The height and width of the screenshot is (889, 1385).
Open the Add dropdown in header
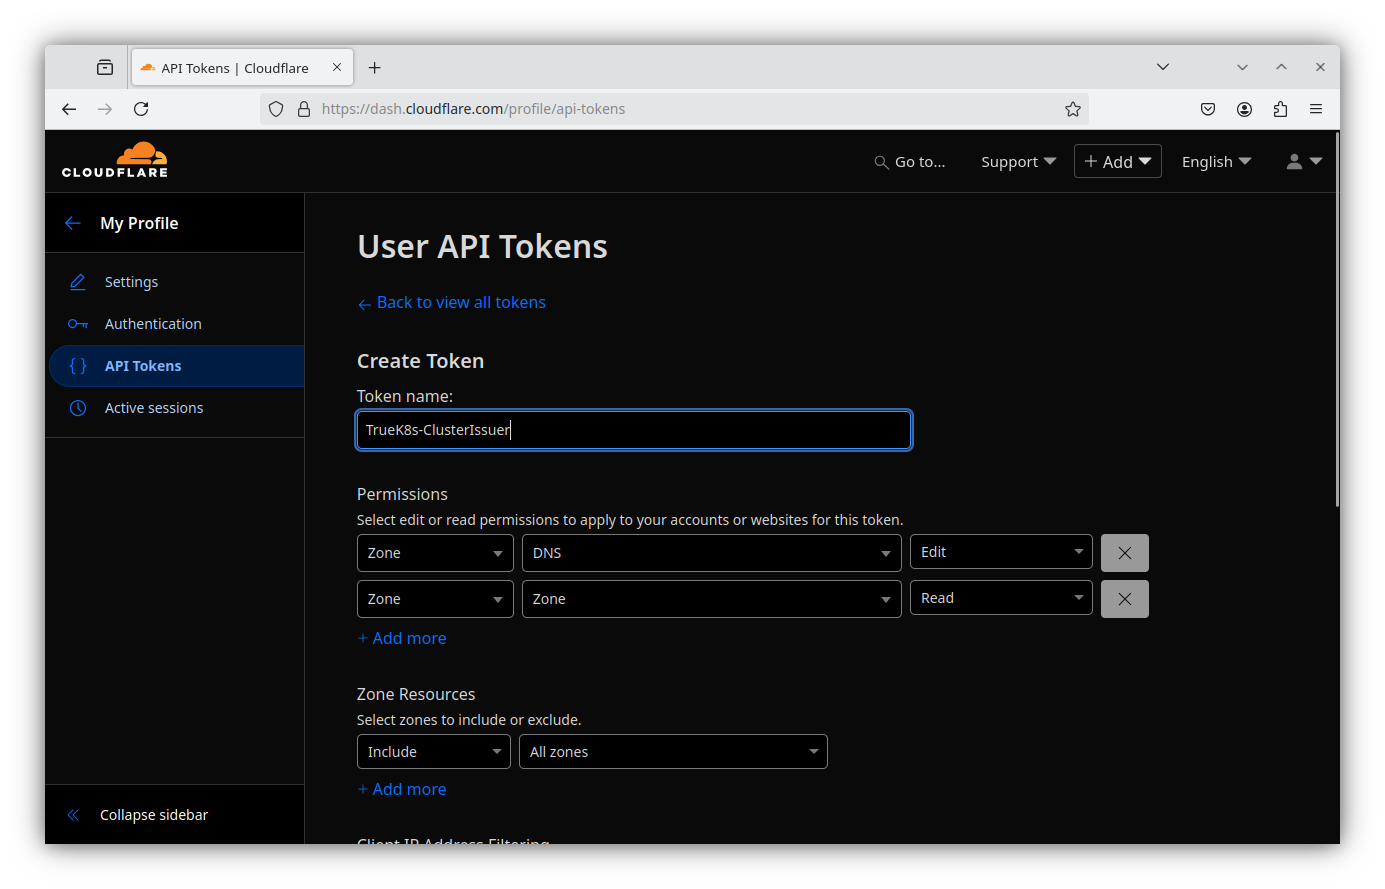point(1117,161)
